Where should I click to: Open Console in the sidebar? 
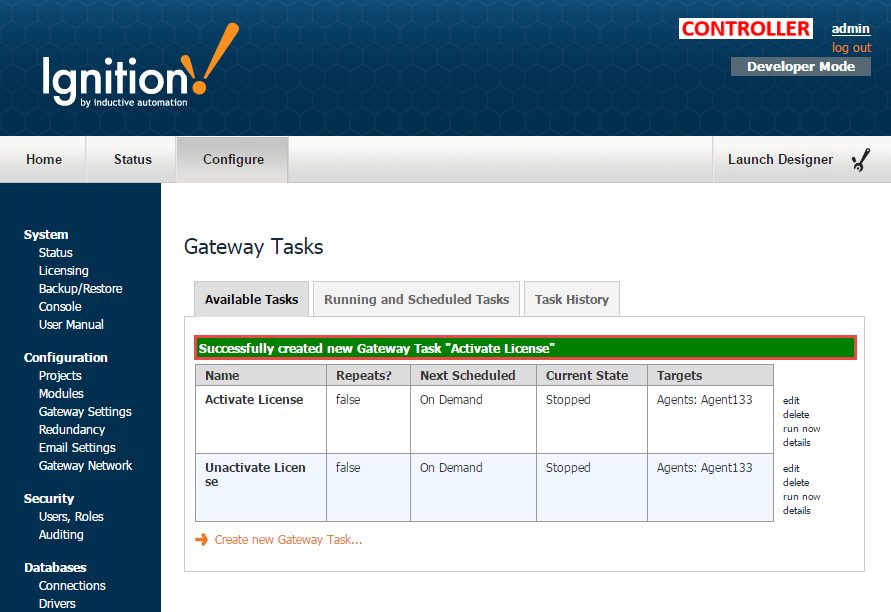[x=60, y=307]
